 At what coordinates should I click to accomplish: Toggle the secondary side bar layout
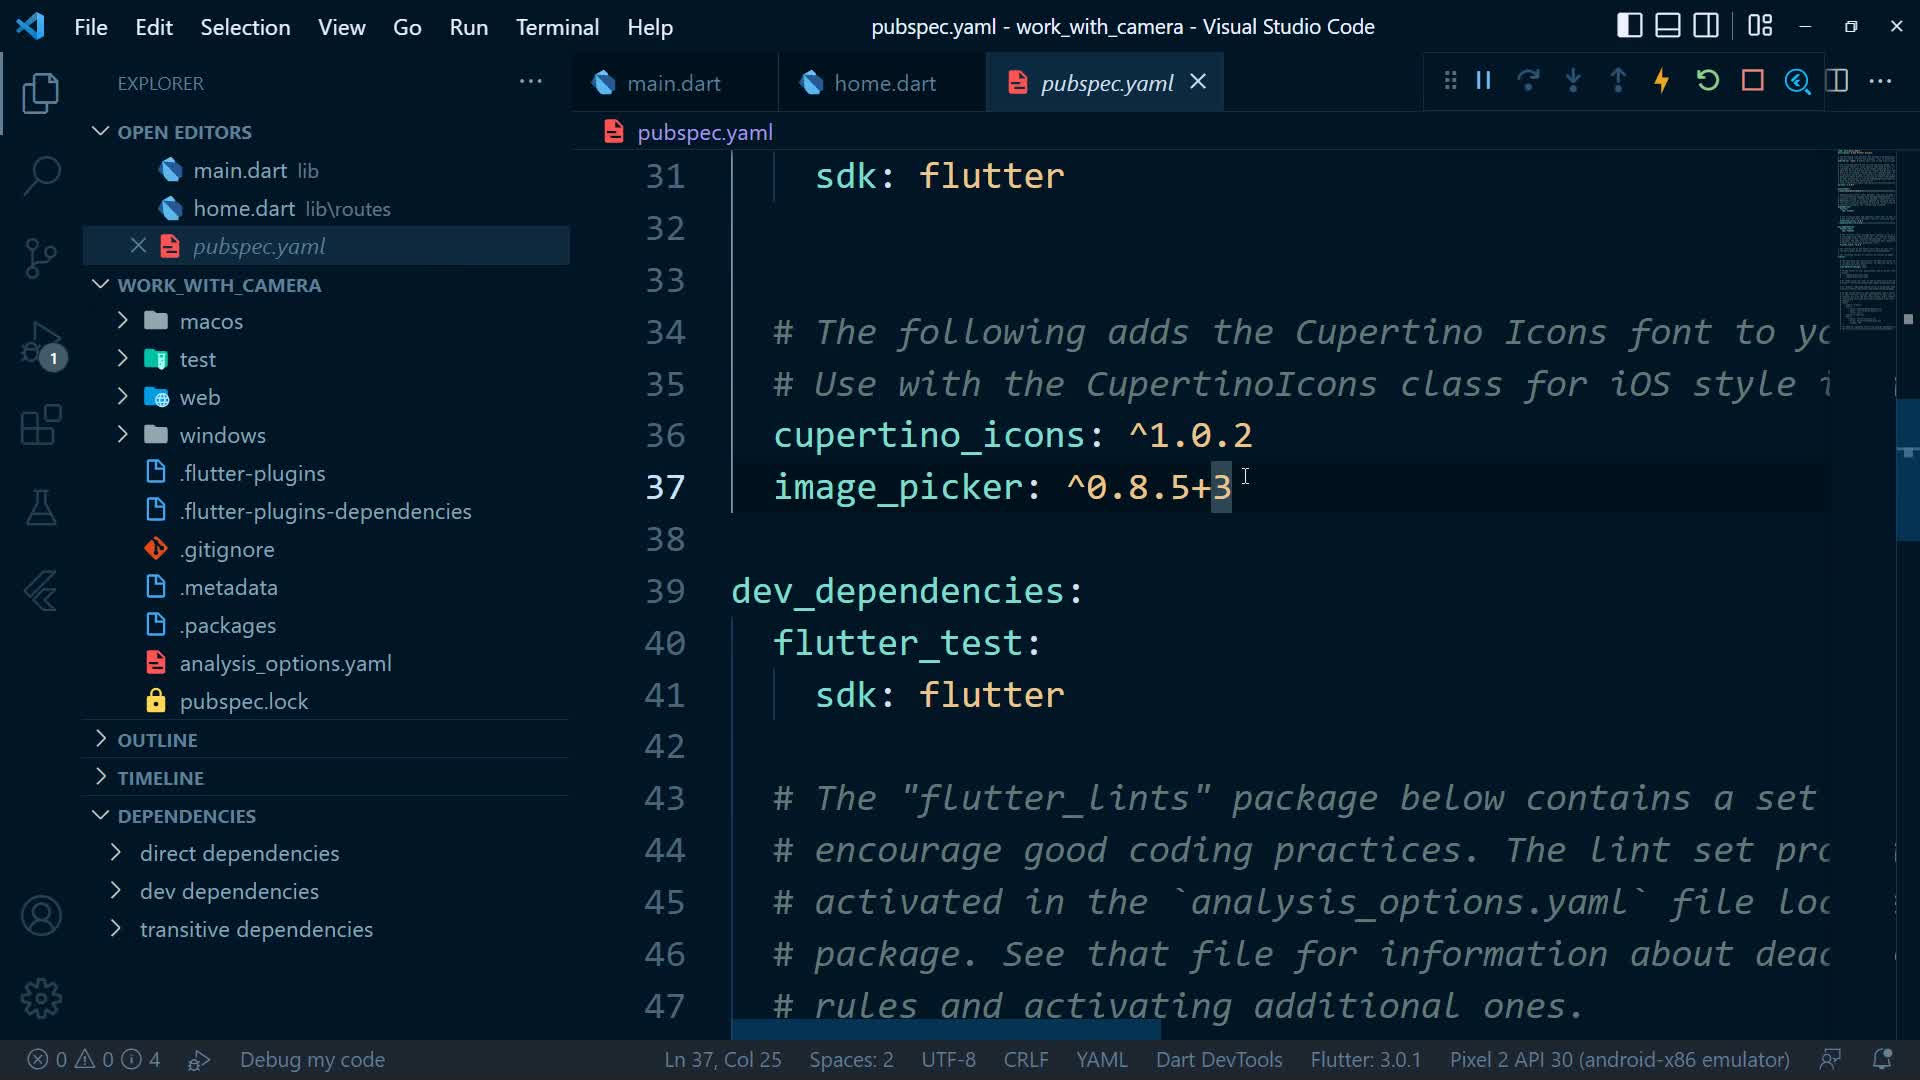[x=1706, y=26]
